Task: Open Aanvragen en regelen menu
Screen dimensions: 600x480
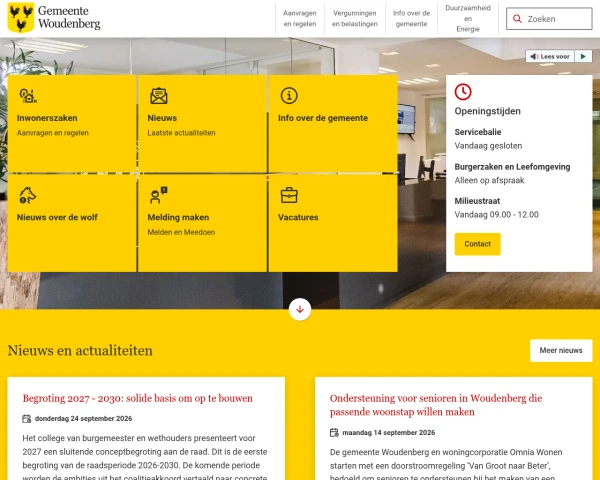Action: [300, 18]
